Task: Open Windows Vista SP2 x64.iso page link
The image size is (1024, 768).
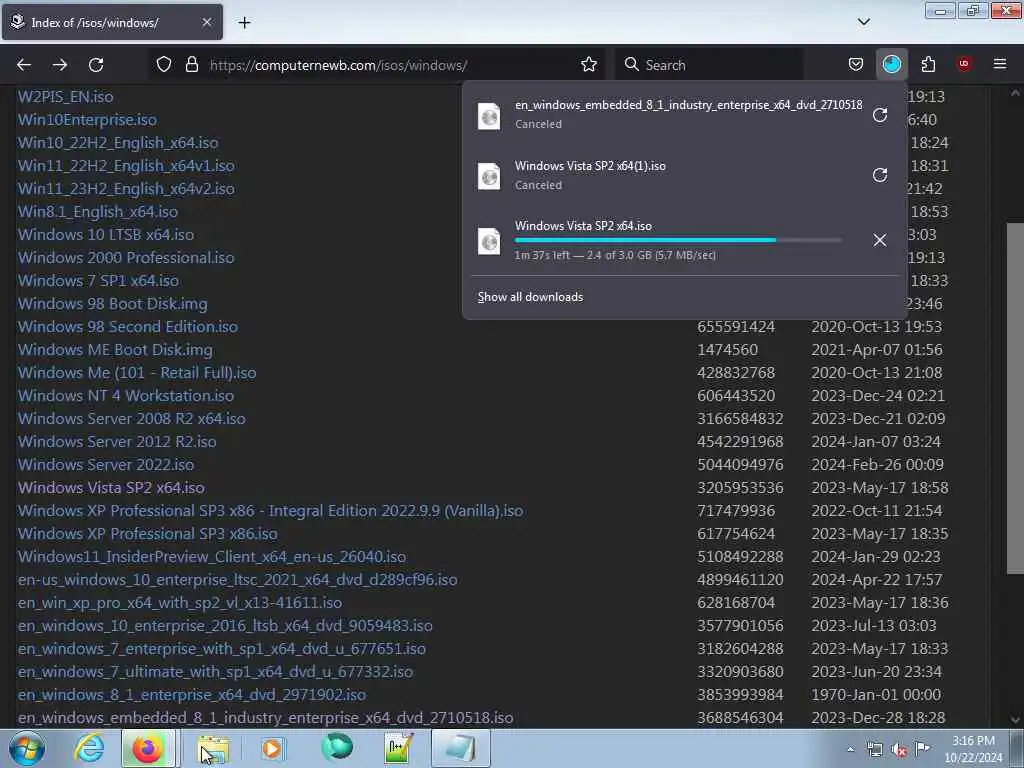Action: [111, 487]
